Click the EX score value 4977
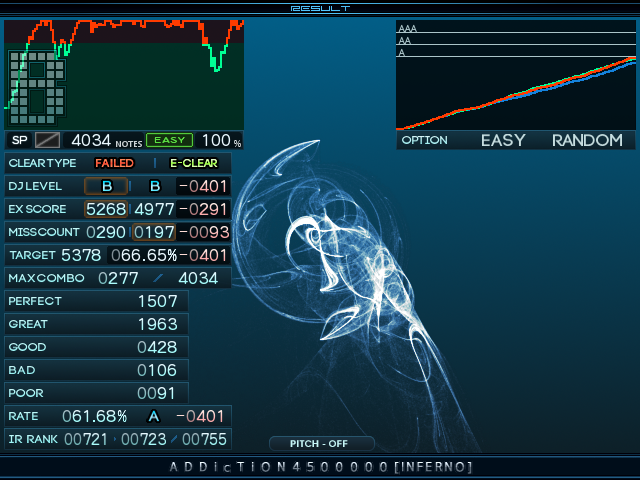The height and width of the screenshot is (480, 640). (154, 209)
